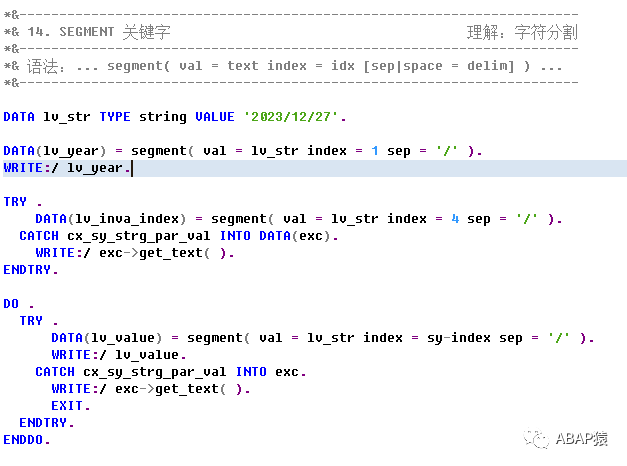This screenshot has height=466, width=627.
Task: Click the DO keyword
Action: click(11, 304)
